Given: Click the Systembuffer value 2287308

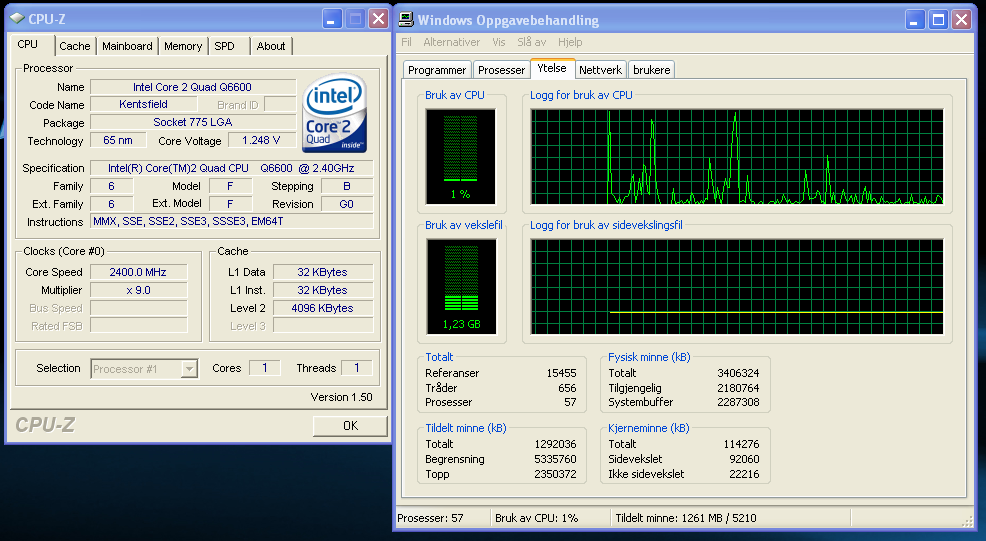Looking at the screenshot, I should coord(738,402).
